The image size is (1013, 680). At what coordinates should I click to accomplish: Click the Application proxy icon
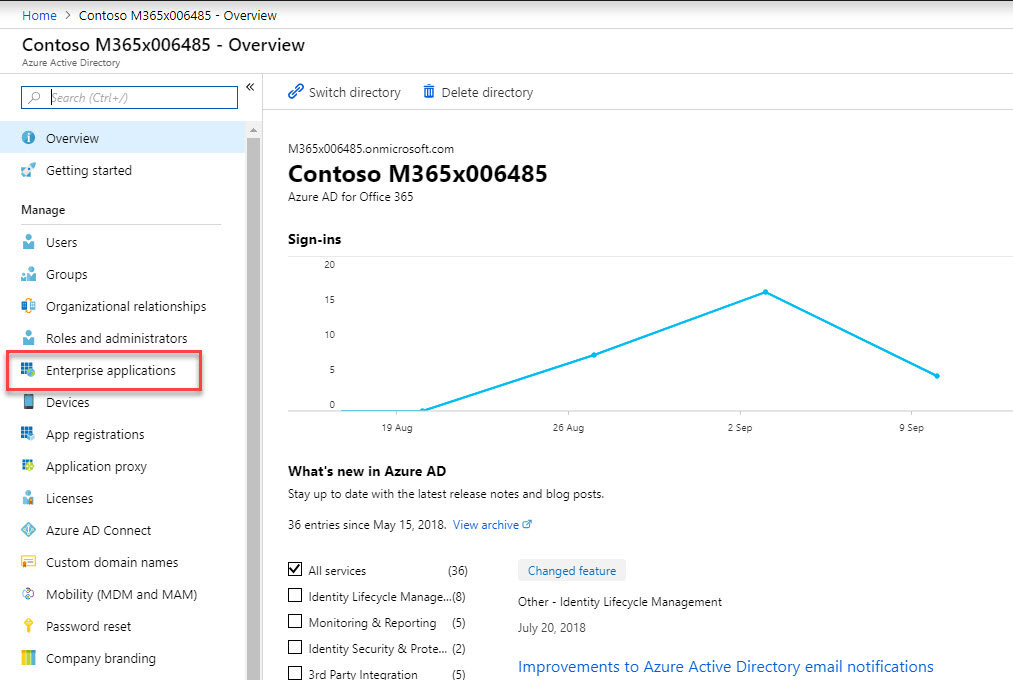(x=28, y=466)
